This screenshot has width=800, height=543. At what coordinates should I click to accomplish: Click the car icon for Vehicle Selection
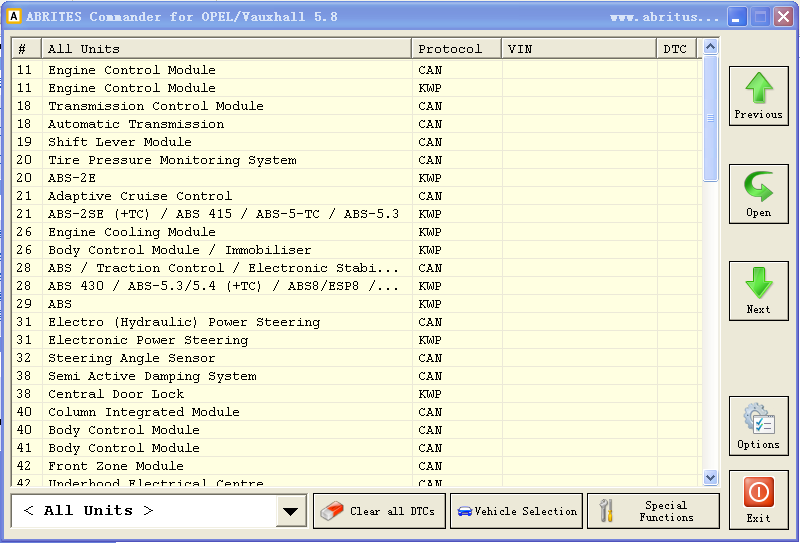coord(464,511)
